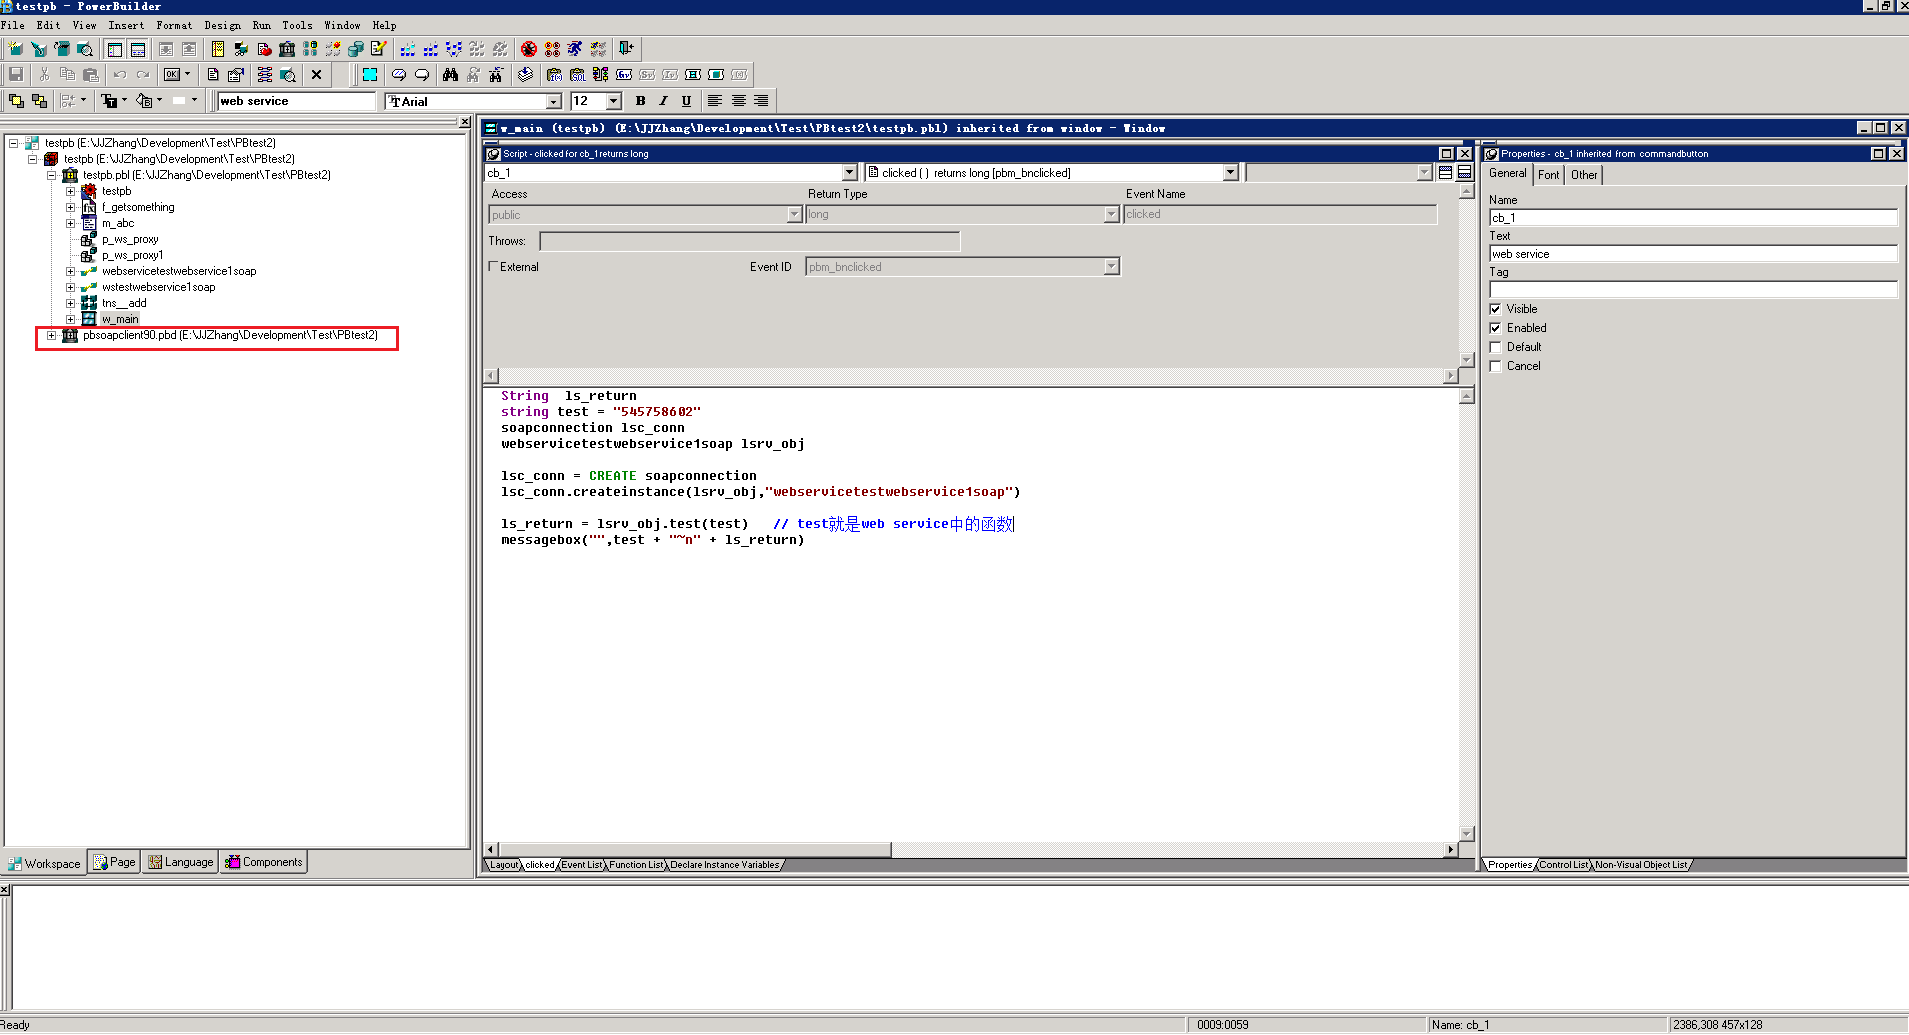The width and height of the screenshot is (1909, 1035).
Task: Select the Cut tool in the toolbar
Action: [44, 74]
